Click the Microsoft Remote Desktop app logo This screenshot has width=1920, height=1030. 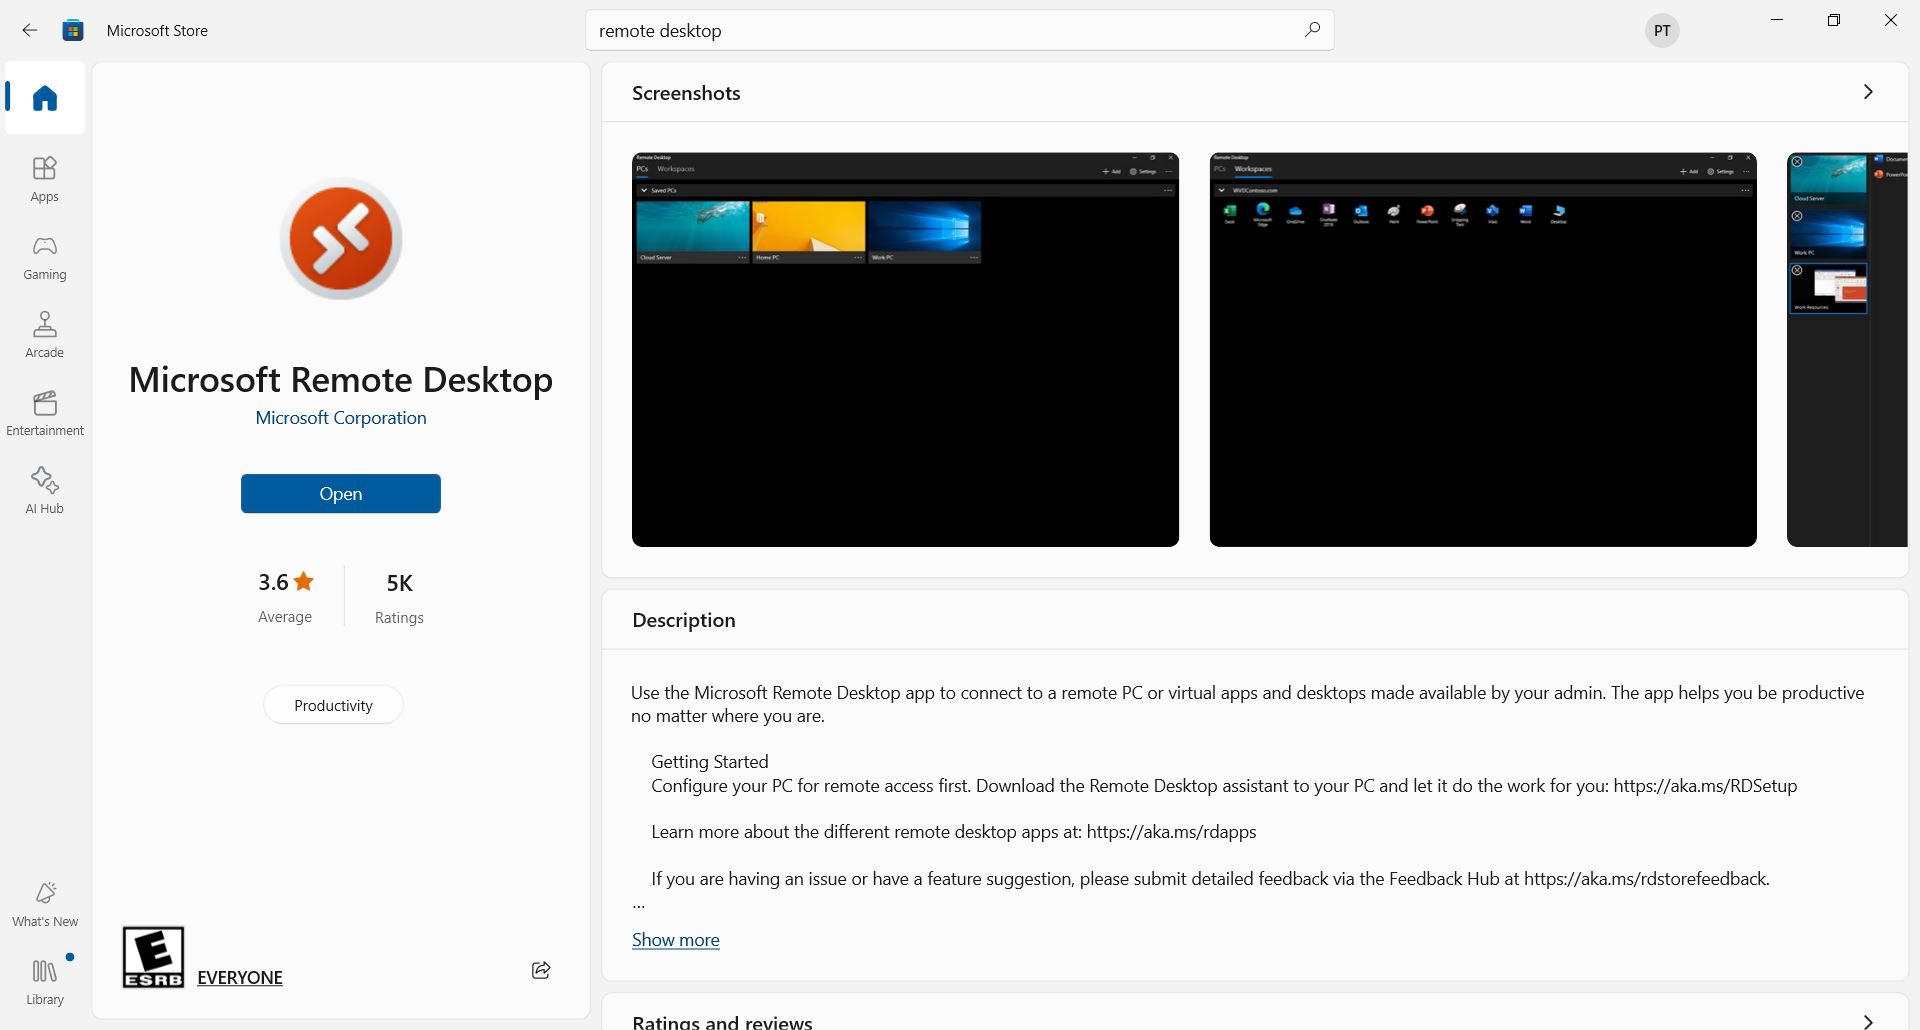pos(341,239)
